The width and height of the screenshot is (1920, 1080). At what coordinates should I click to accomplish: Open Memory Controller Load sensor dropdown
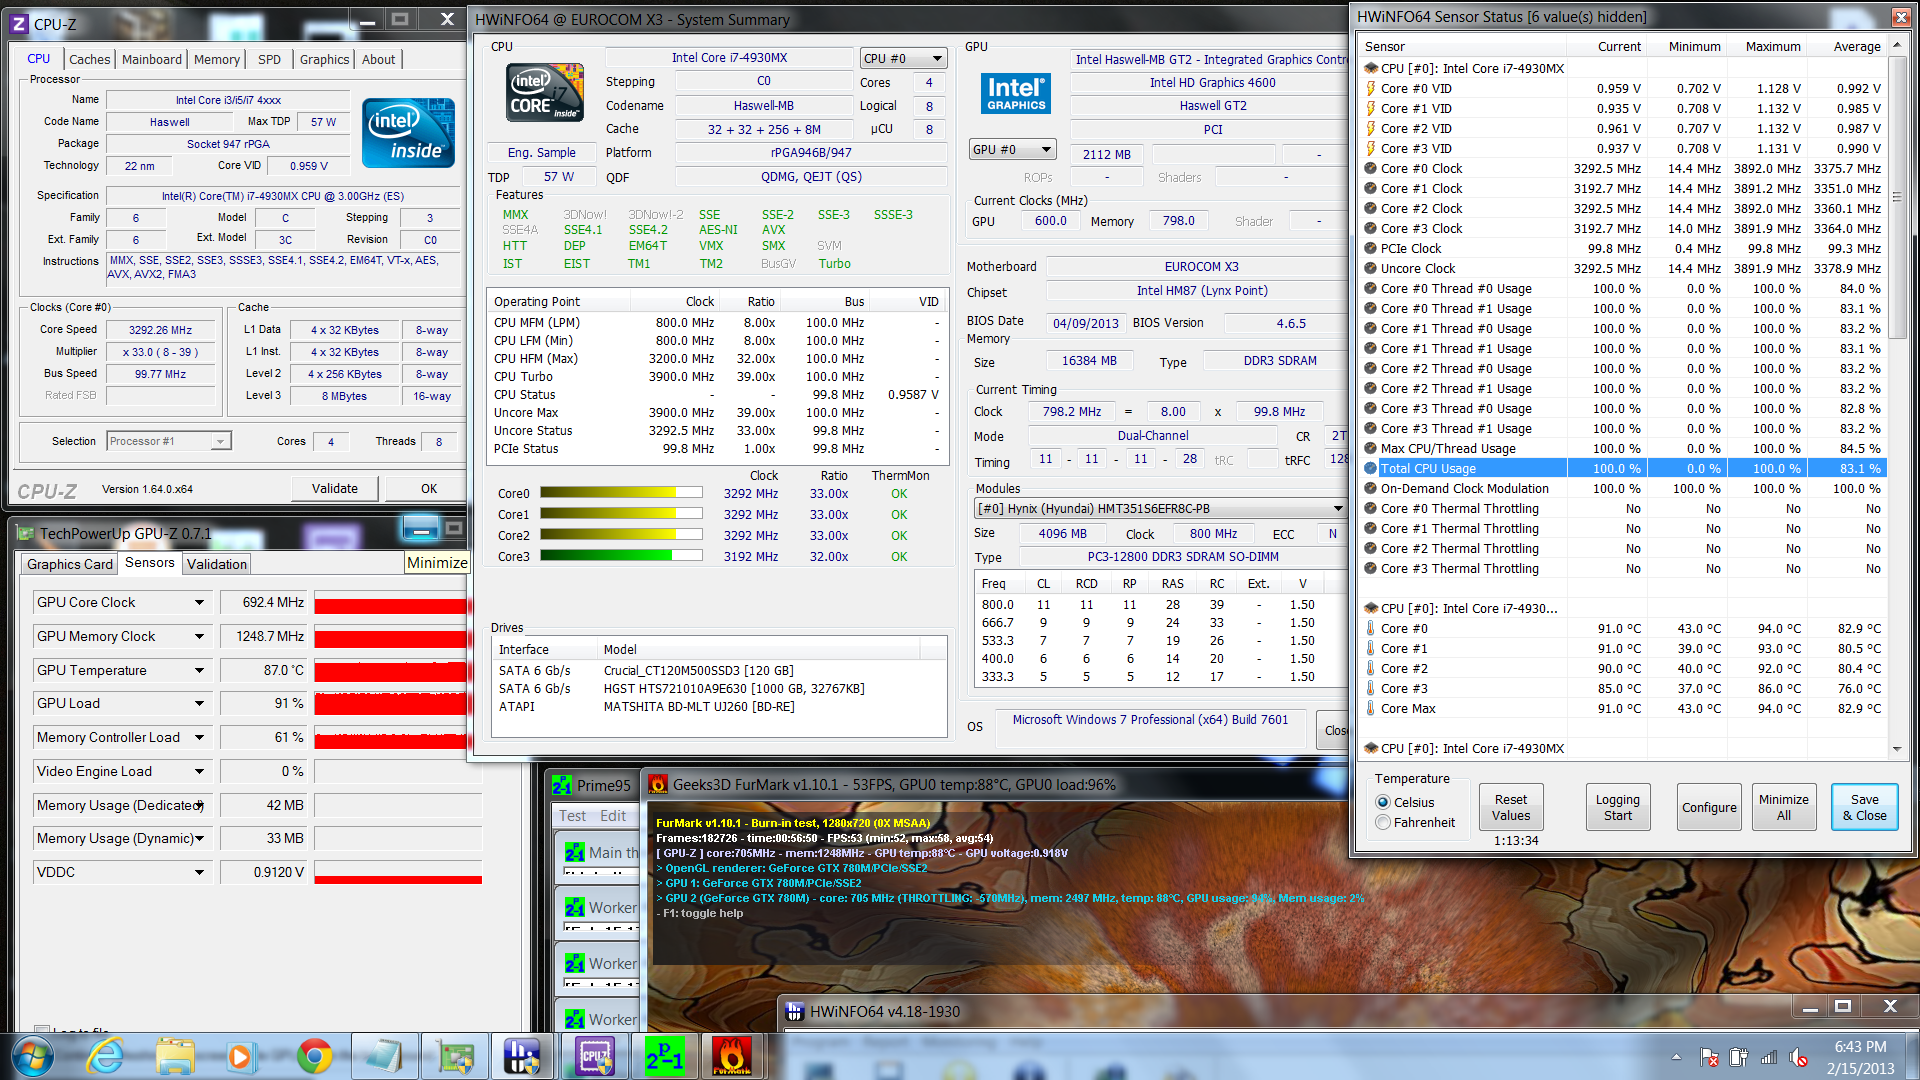(199, 738)
